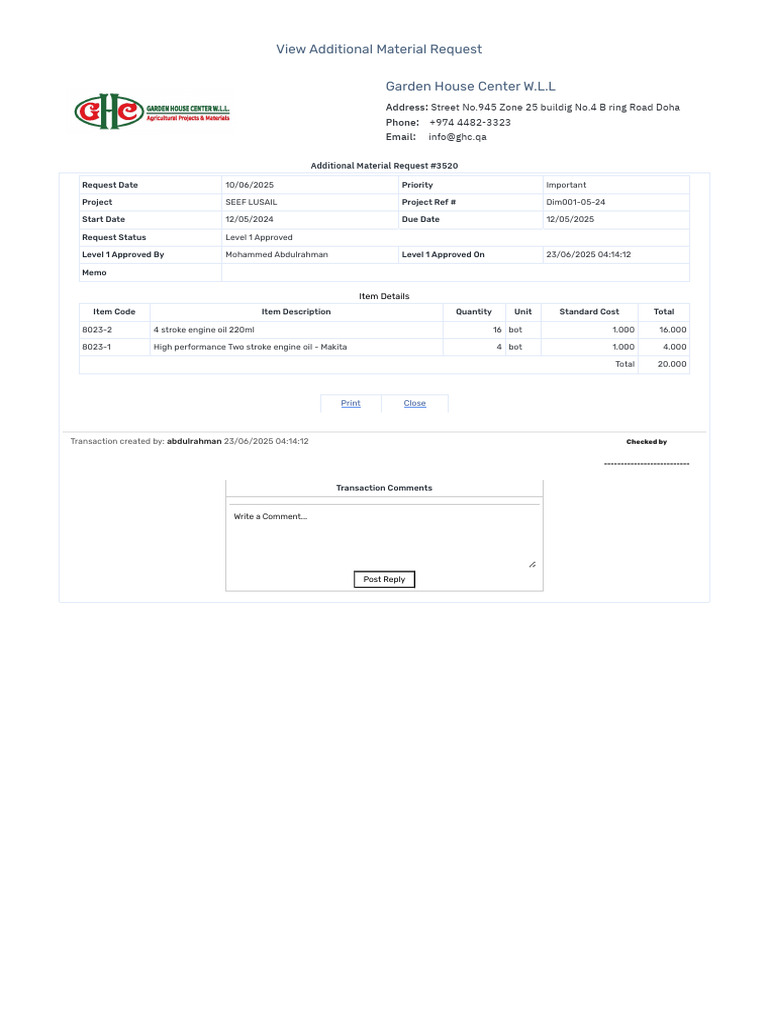Screen dimensions: 768x1024
Task: Click the Dim001-05-24 project reference
Action: tap(575, 202)
